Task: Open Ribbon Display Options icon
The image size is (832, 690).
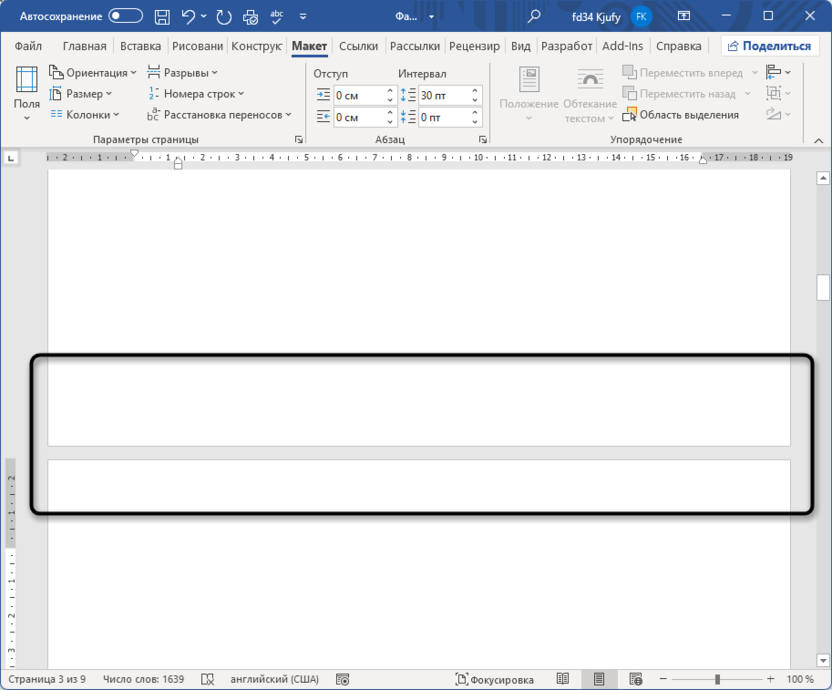Action: point(683,16)
